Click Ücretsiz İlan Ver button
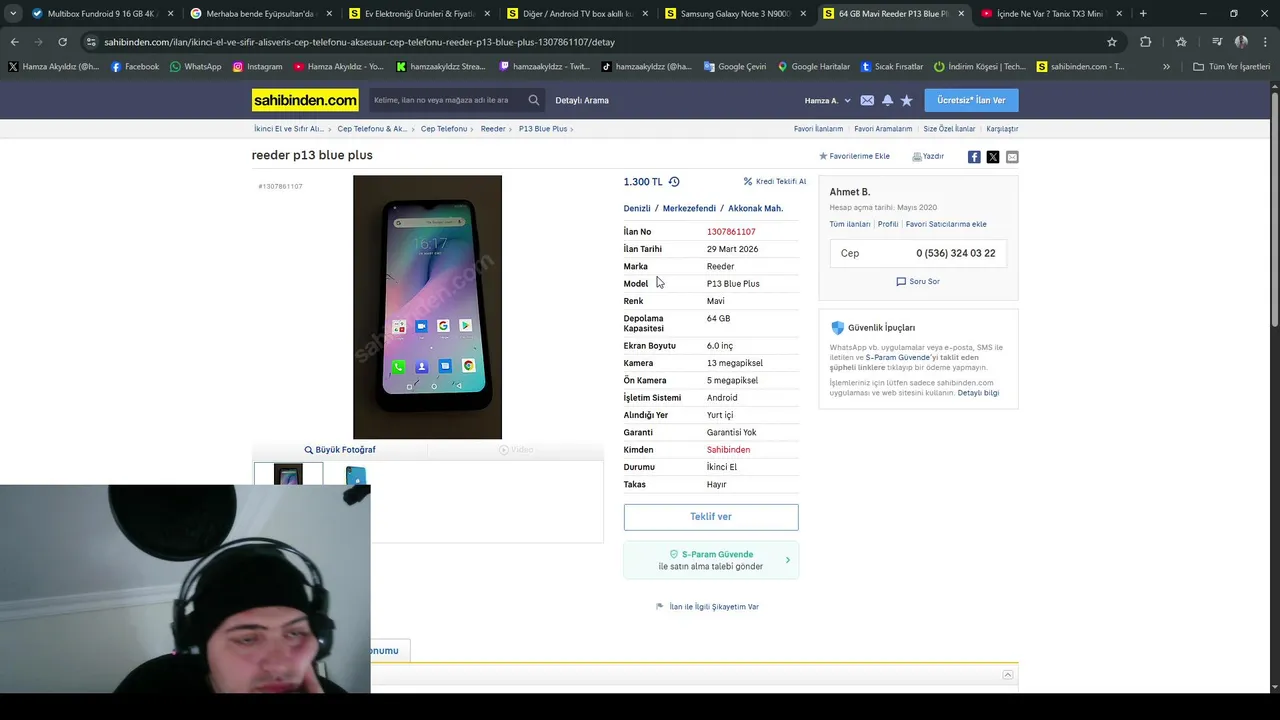The height and width of the screenshot is (720, 1280). [971, 100]
